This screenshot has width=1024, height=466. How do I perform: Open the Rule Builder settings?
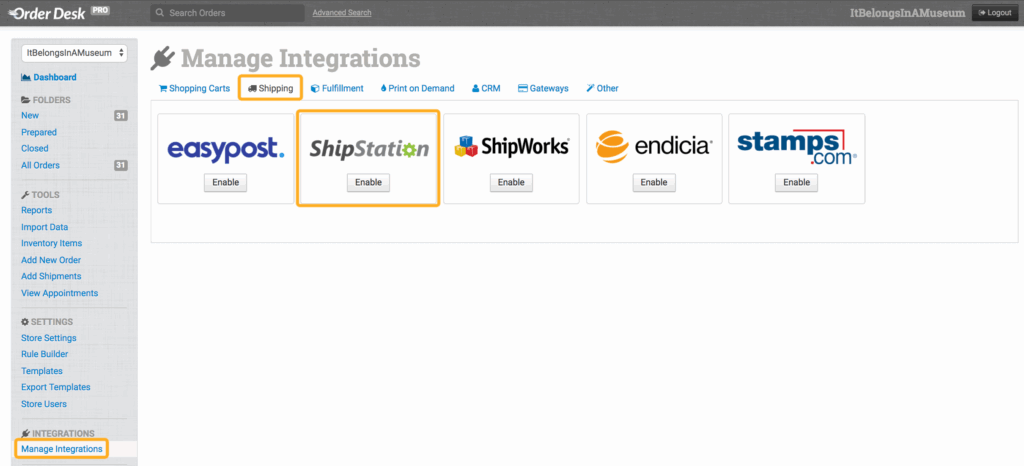45,354
